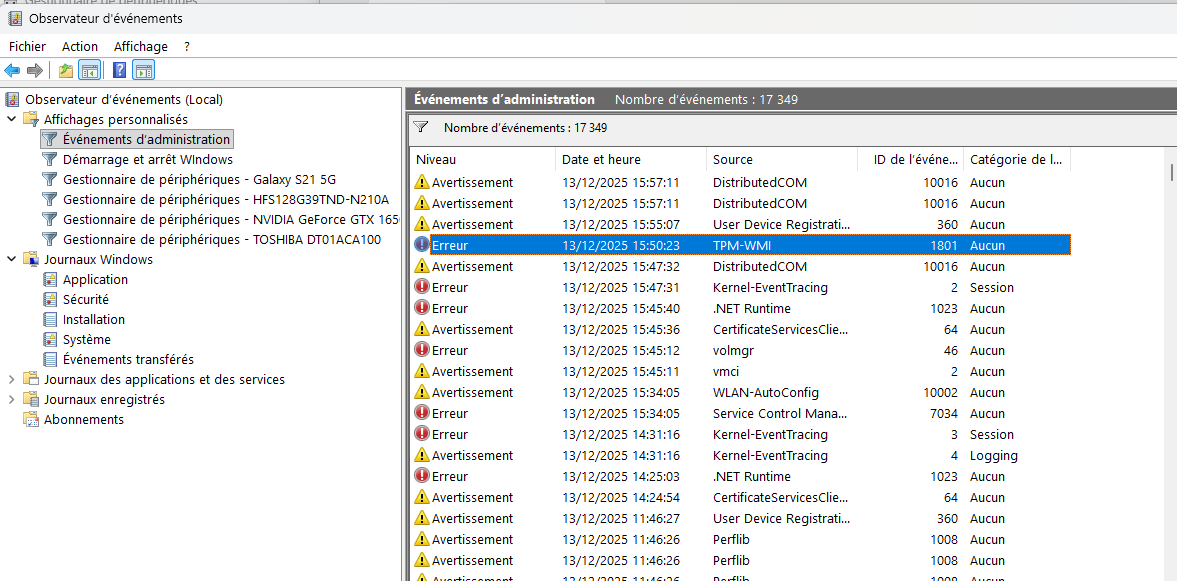1177x581 pixels.
Task: Click event ID 7034 cell
Action: pyautogui.click(x=942, y=413)
